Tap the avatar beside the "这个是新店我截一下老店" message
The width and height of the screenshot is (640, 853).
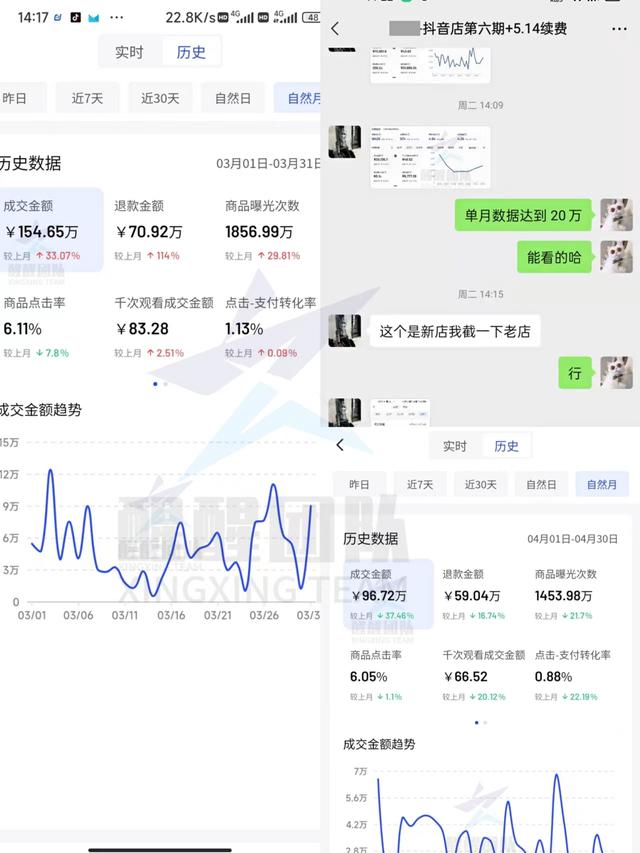pos(345,330)
